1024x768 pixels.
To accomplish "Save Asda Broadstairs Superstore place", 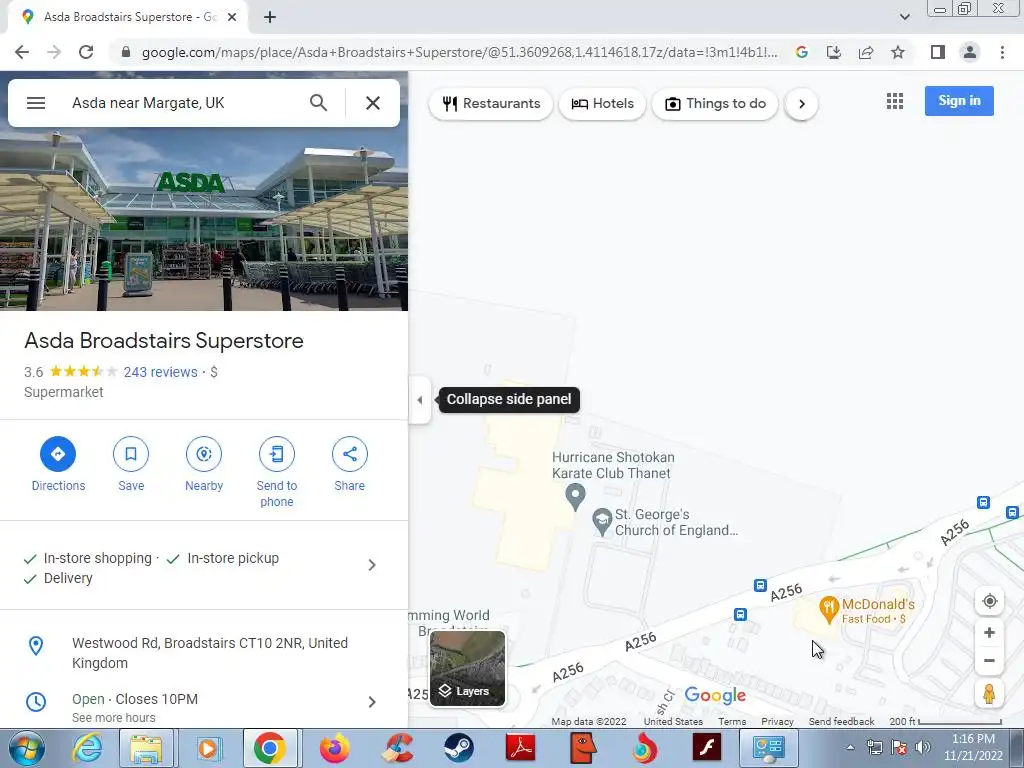I will (131, 454).
